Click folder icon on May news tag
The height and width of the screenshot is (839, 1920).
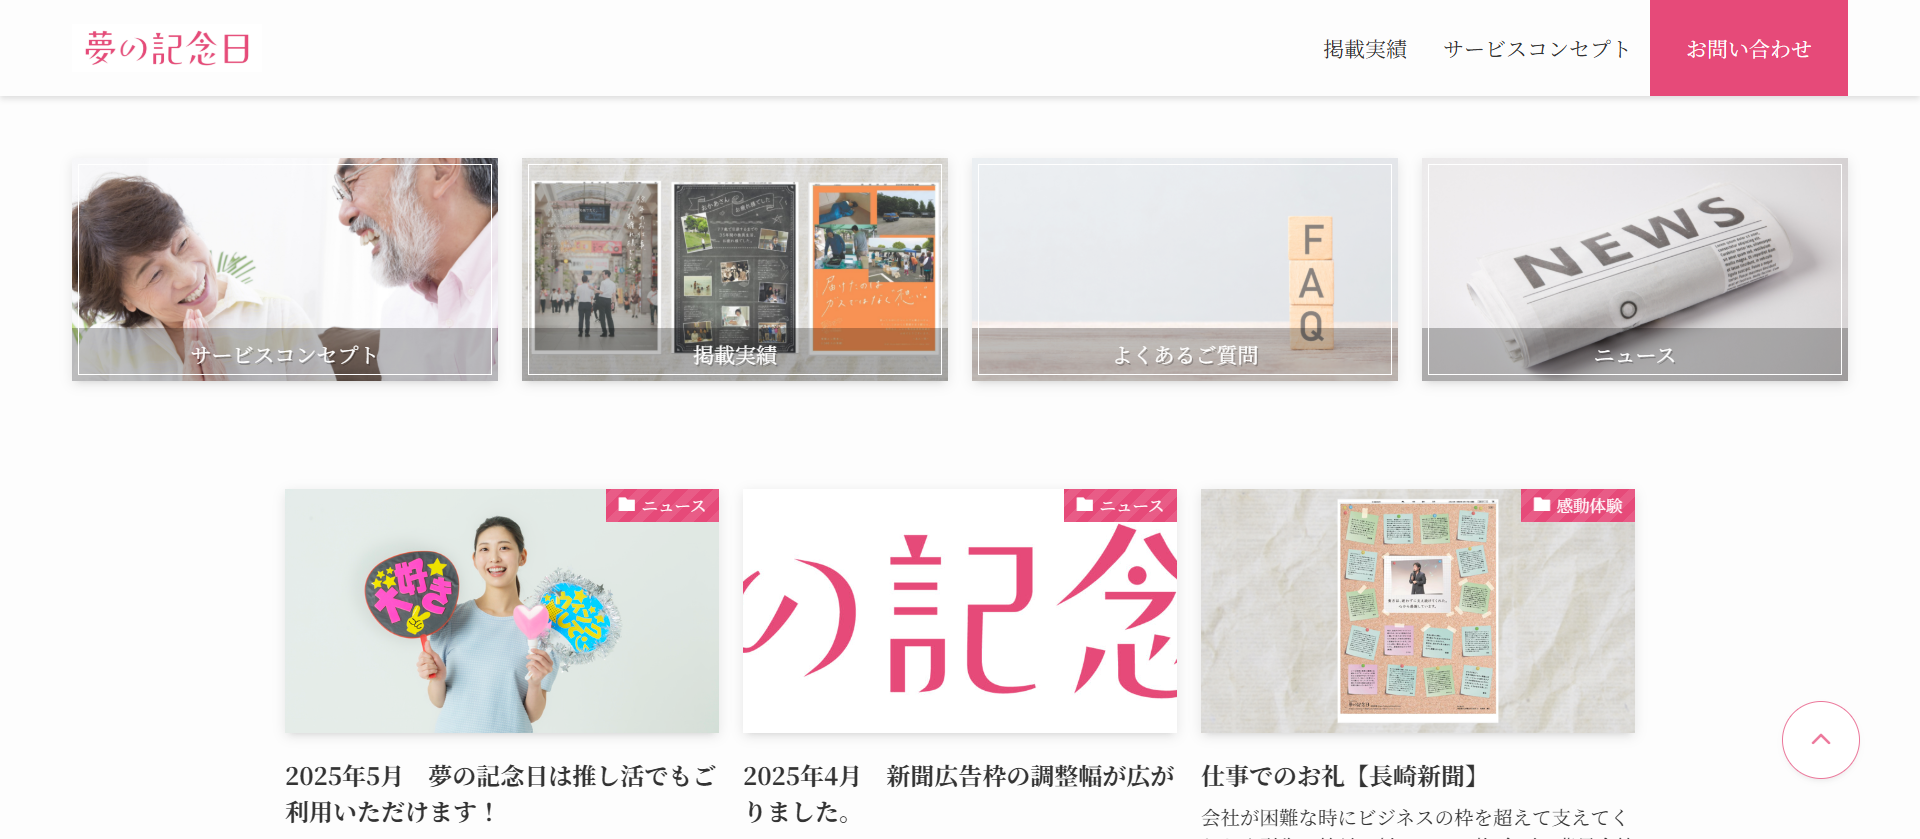627,505
